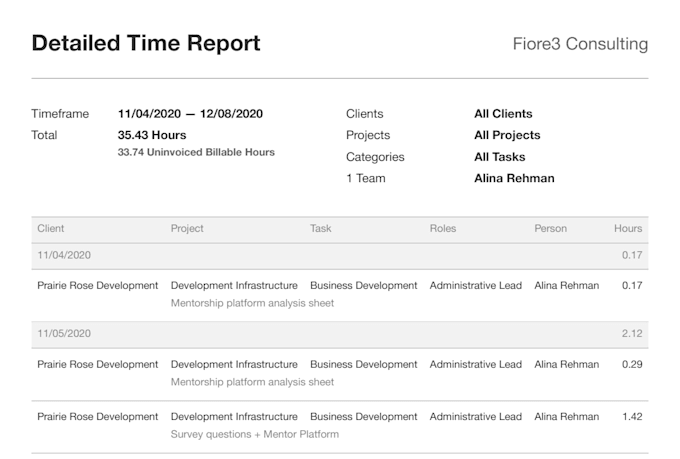Click the Person column header
Viewport: 680px width, 459px height.
tap(550, 229)
